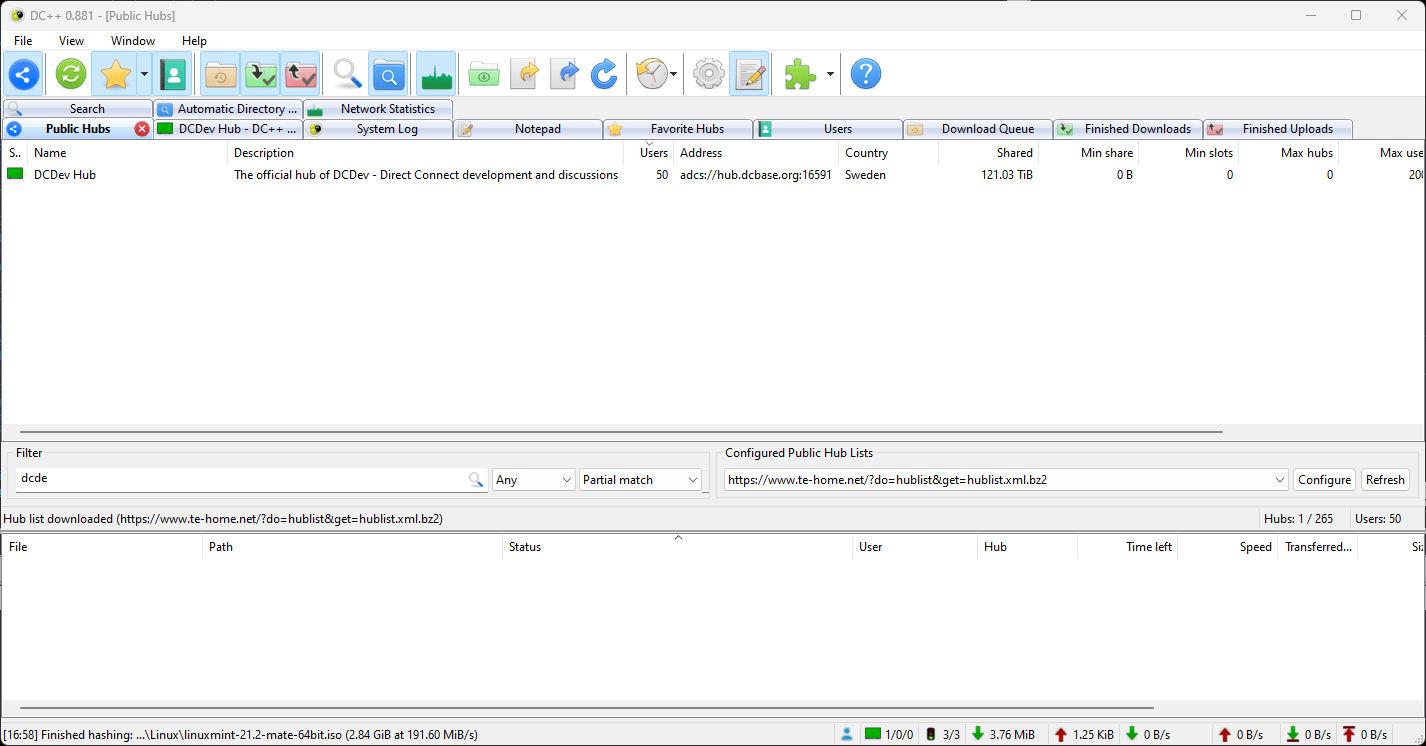
Task: Switch to the Users tab
Action: point(828,129)
